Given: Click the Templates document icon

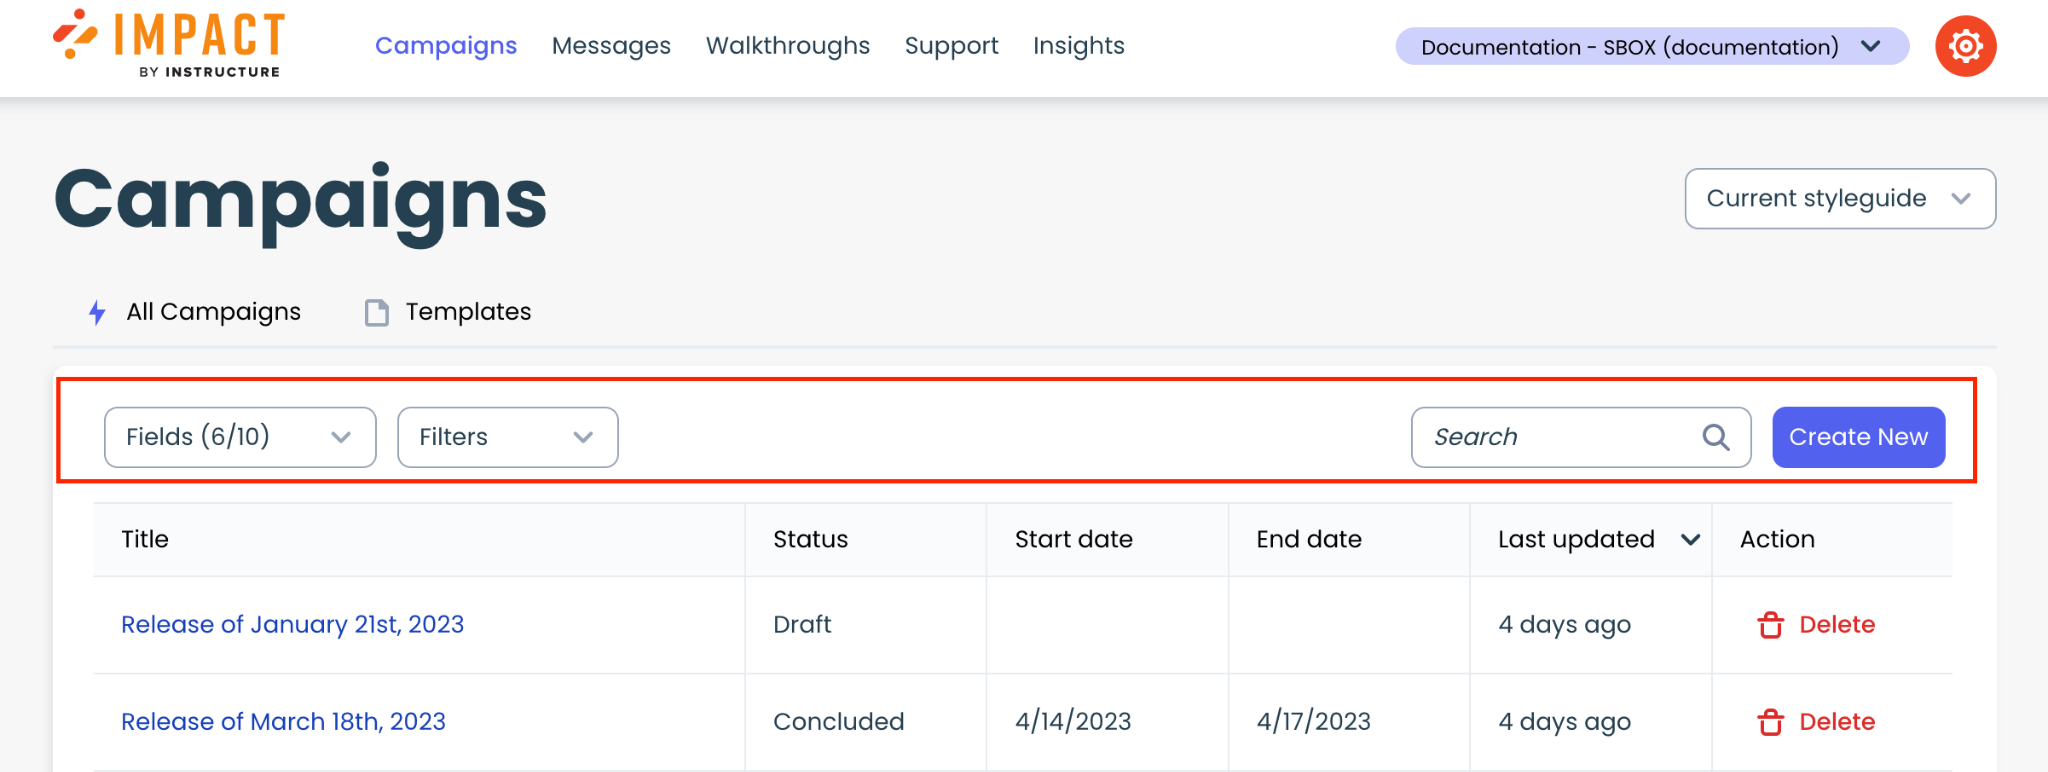Looking at the screenshot, I should point(376,313).
